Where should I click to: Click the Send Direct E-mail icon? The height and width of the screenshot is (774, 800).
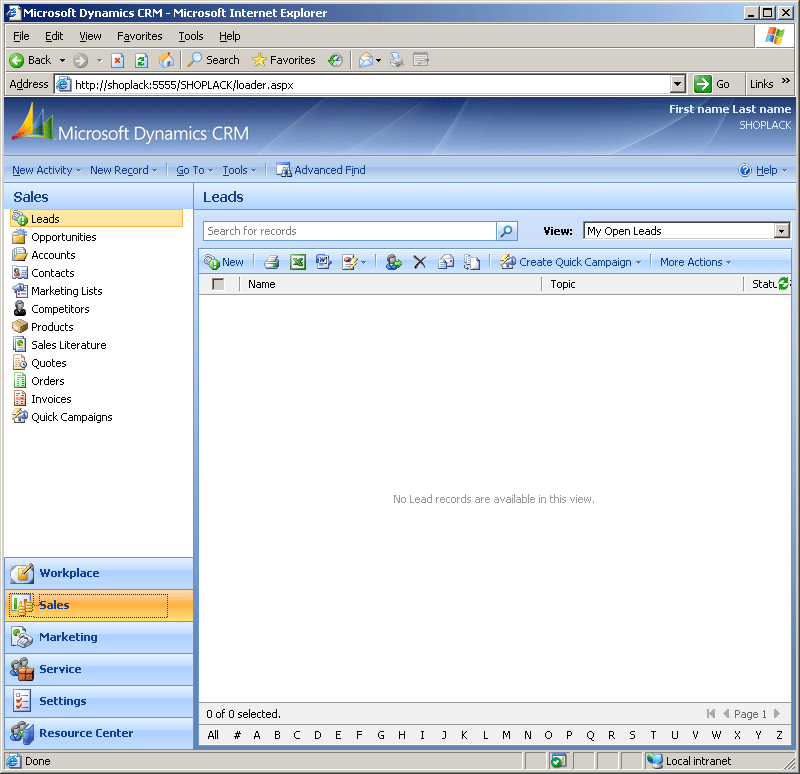446,262
